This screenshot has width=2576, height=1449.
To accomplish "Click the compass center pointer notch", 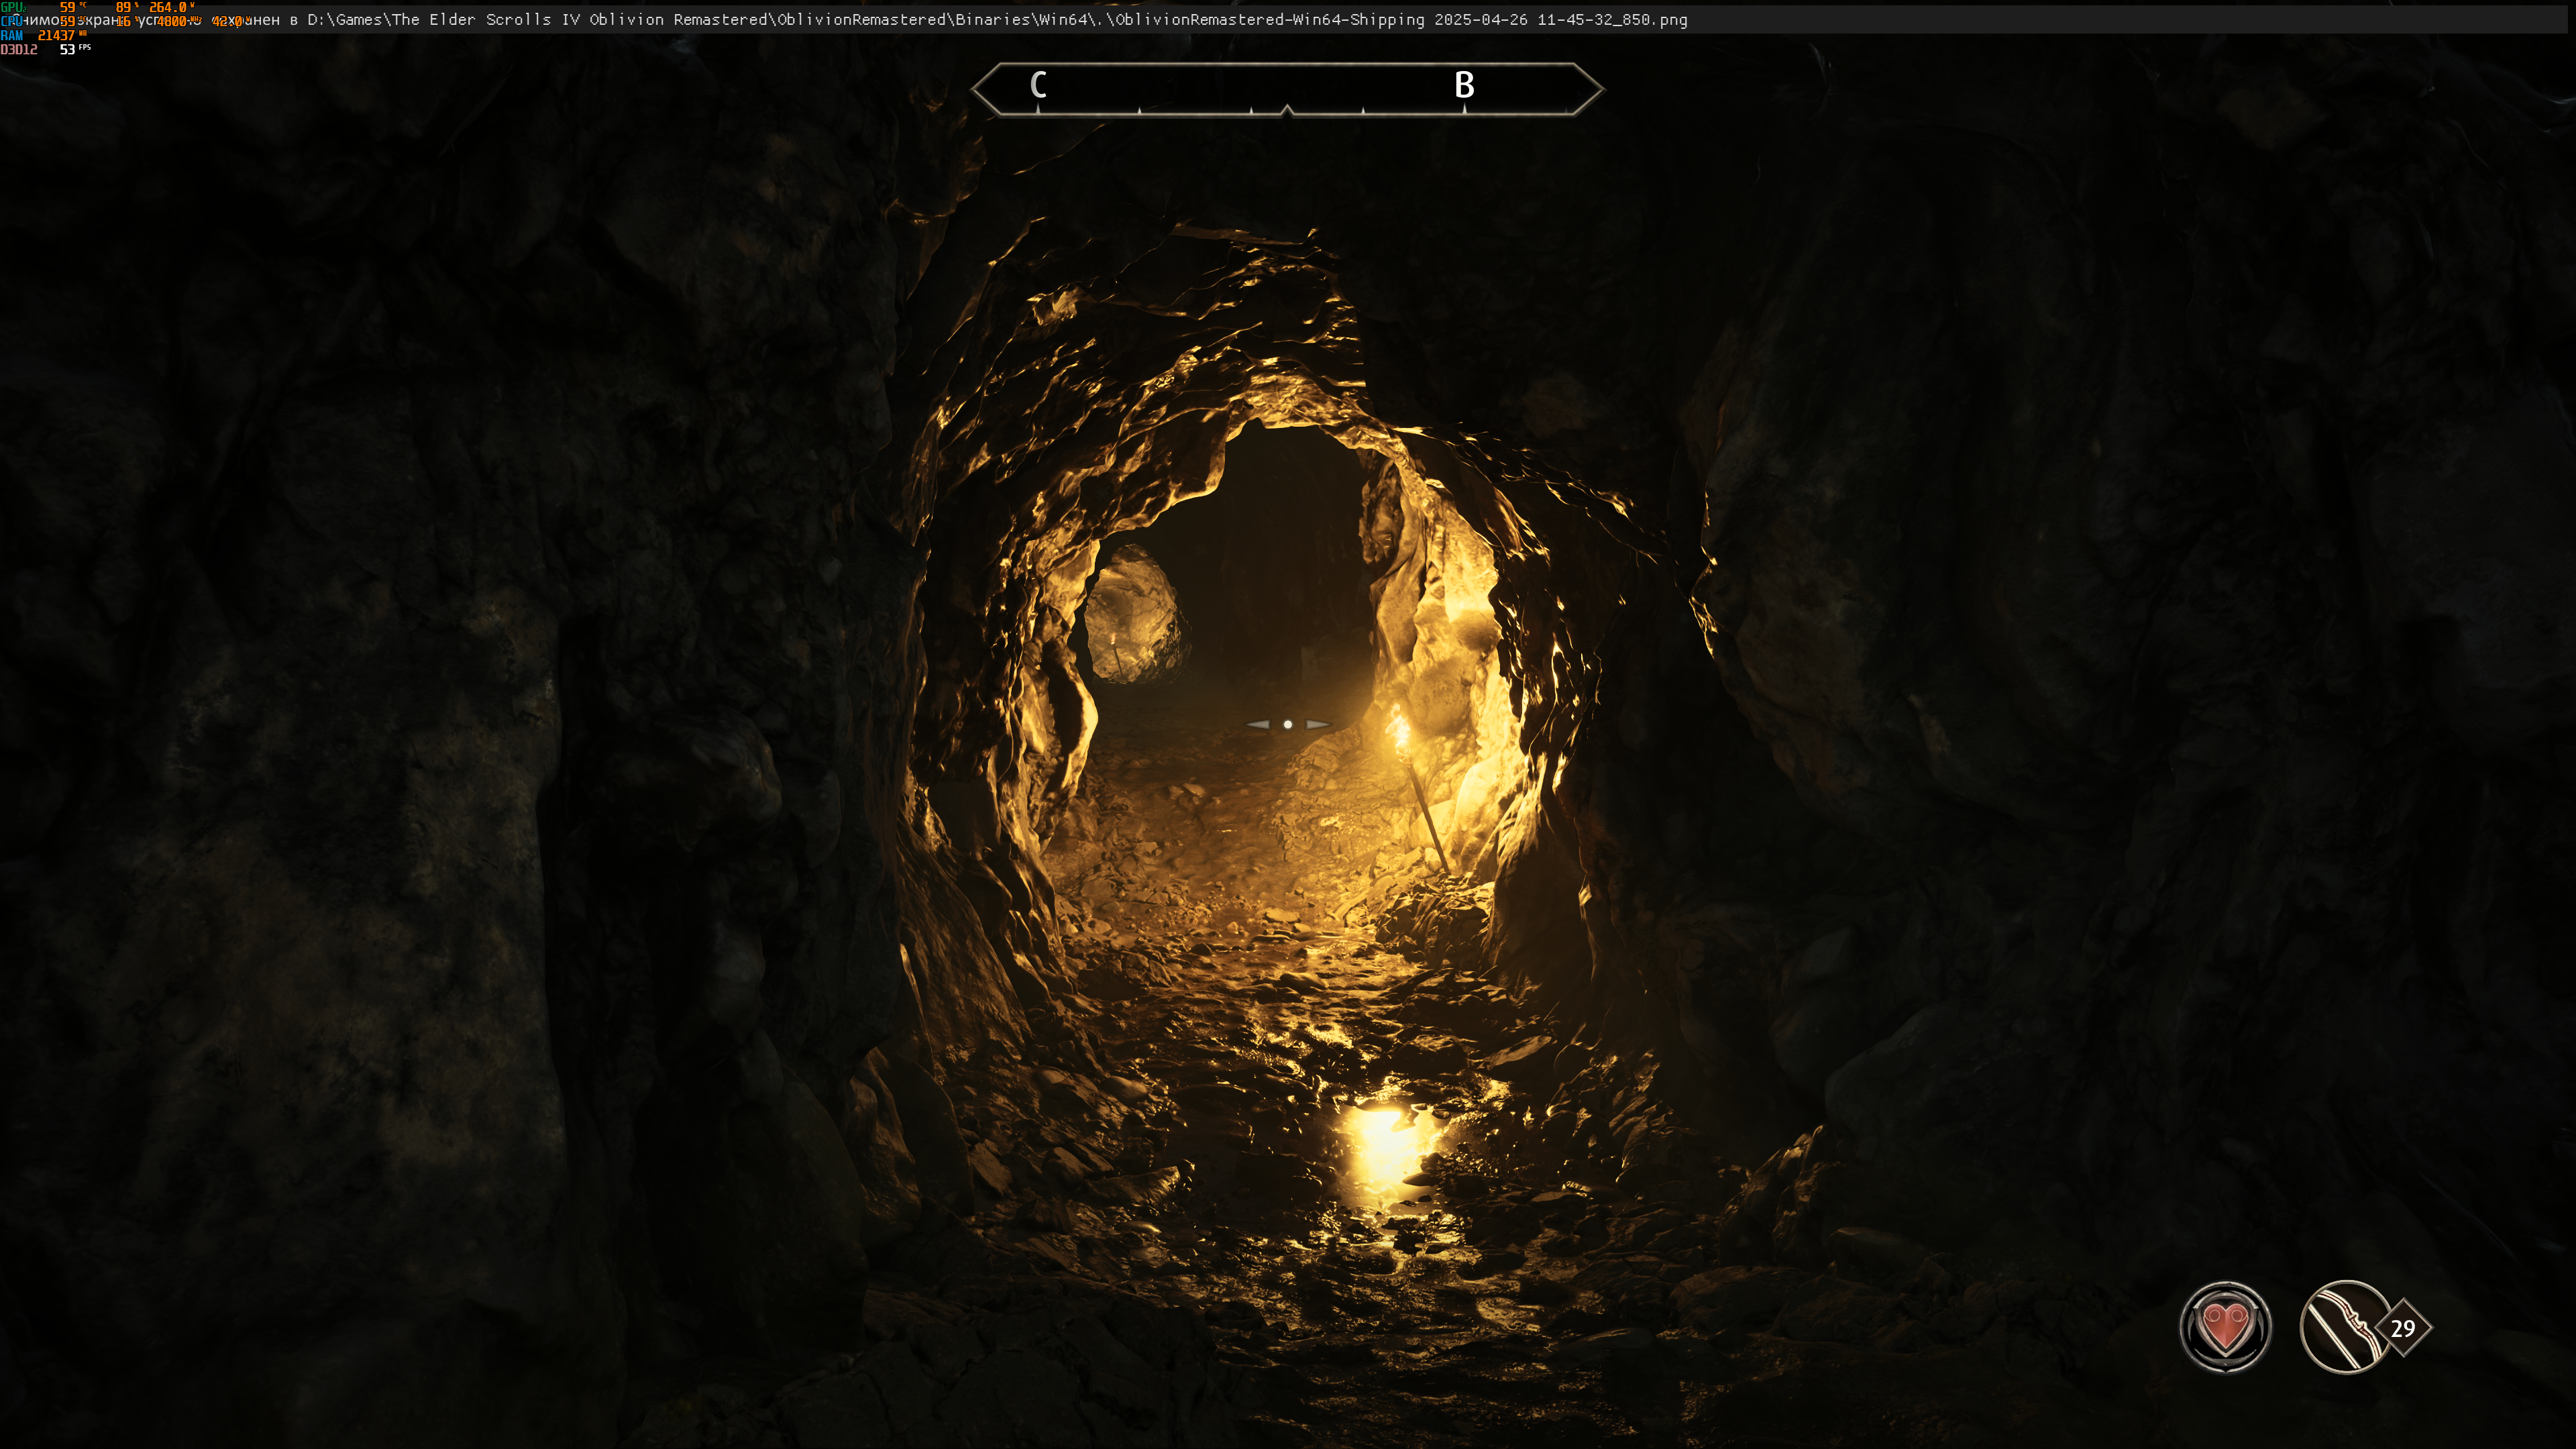I will 1287,109.
